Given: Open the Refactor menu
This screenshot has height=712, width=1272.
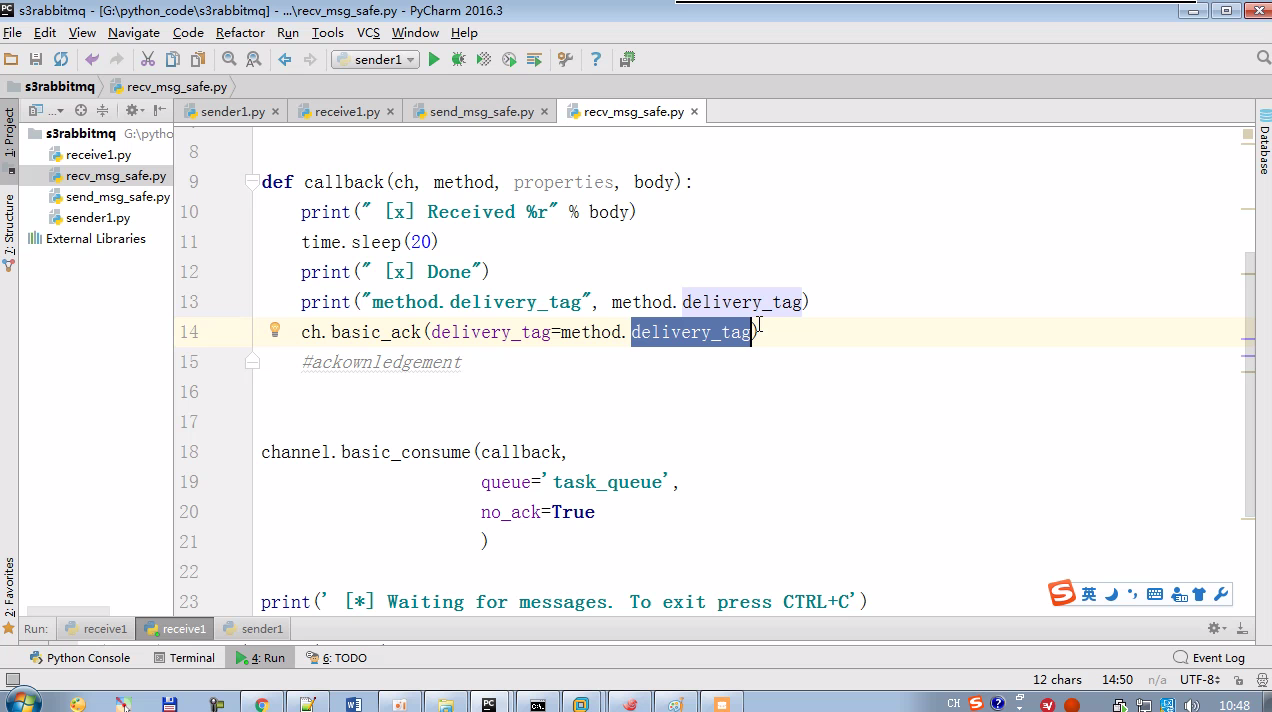Looking at the screenshot, I should coord(240,33).
